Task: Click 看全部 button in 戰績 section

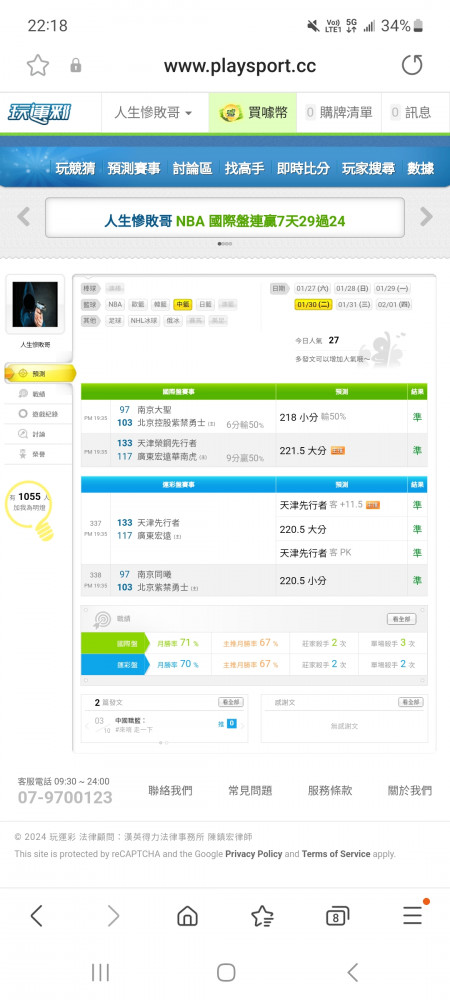Action: coord(402,619)
